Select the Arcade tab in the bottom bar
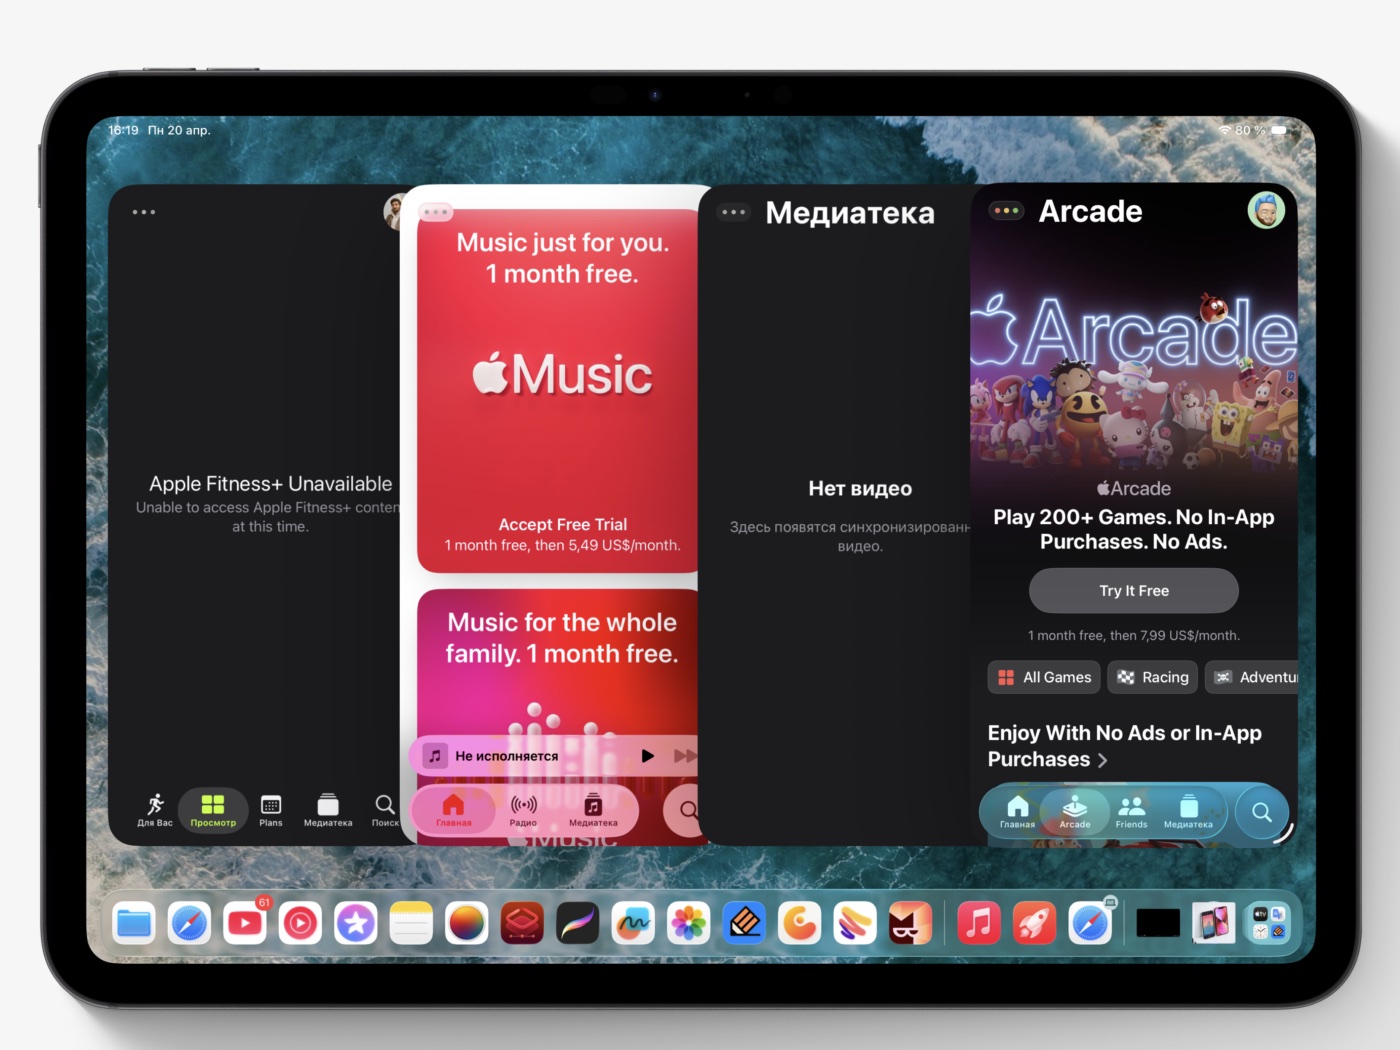This screenshot has width=1400, height=1050. [1075, 812]
